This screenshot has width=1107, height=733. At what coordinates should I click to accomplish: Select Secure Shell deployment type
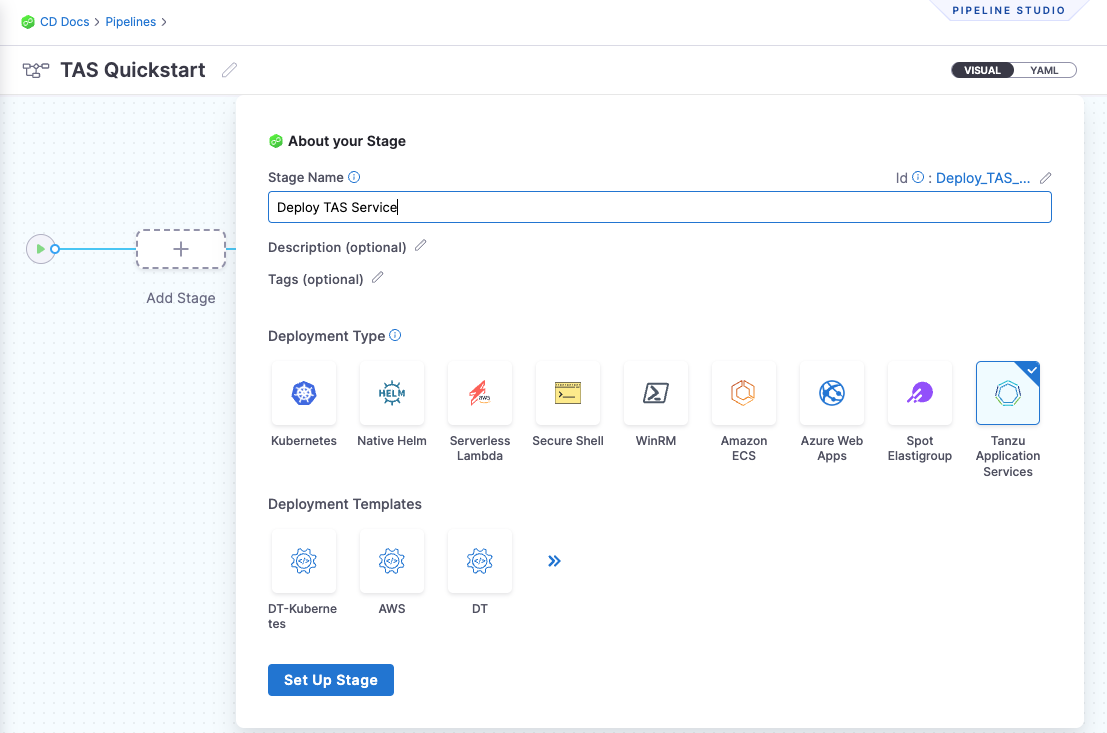(568, 394)
